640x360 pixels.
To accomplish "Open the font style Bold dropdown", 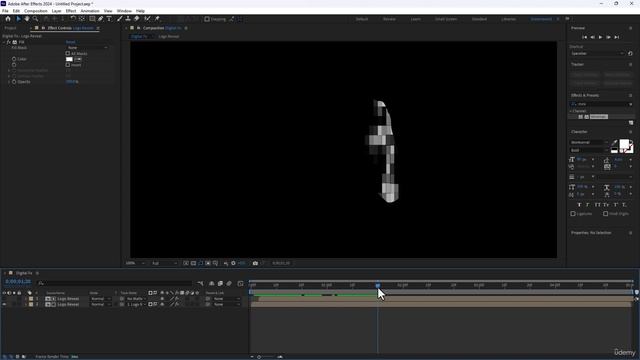I will click(589, 150).
